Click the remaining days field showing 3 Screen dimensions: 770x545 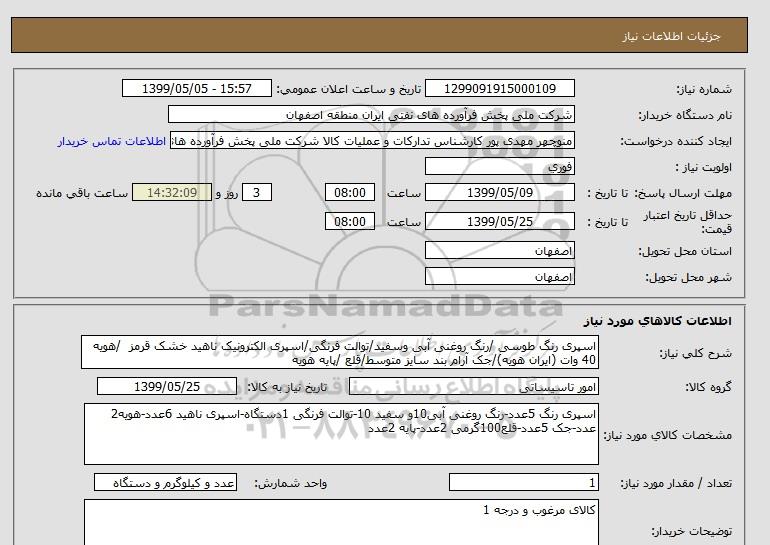(256, 192)
